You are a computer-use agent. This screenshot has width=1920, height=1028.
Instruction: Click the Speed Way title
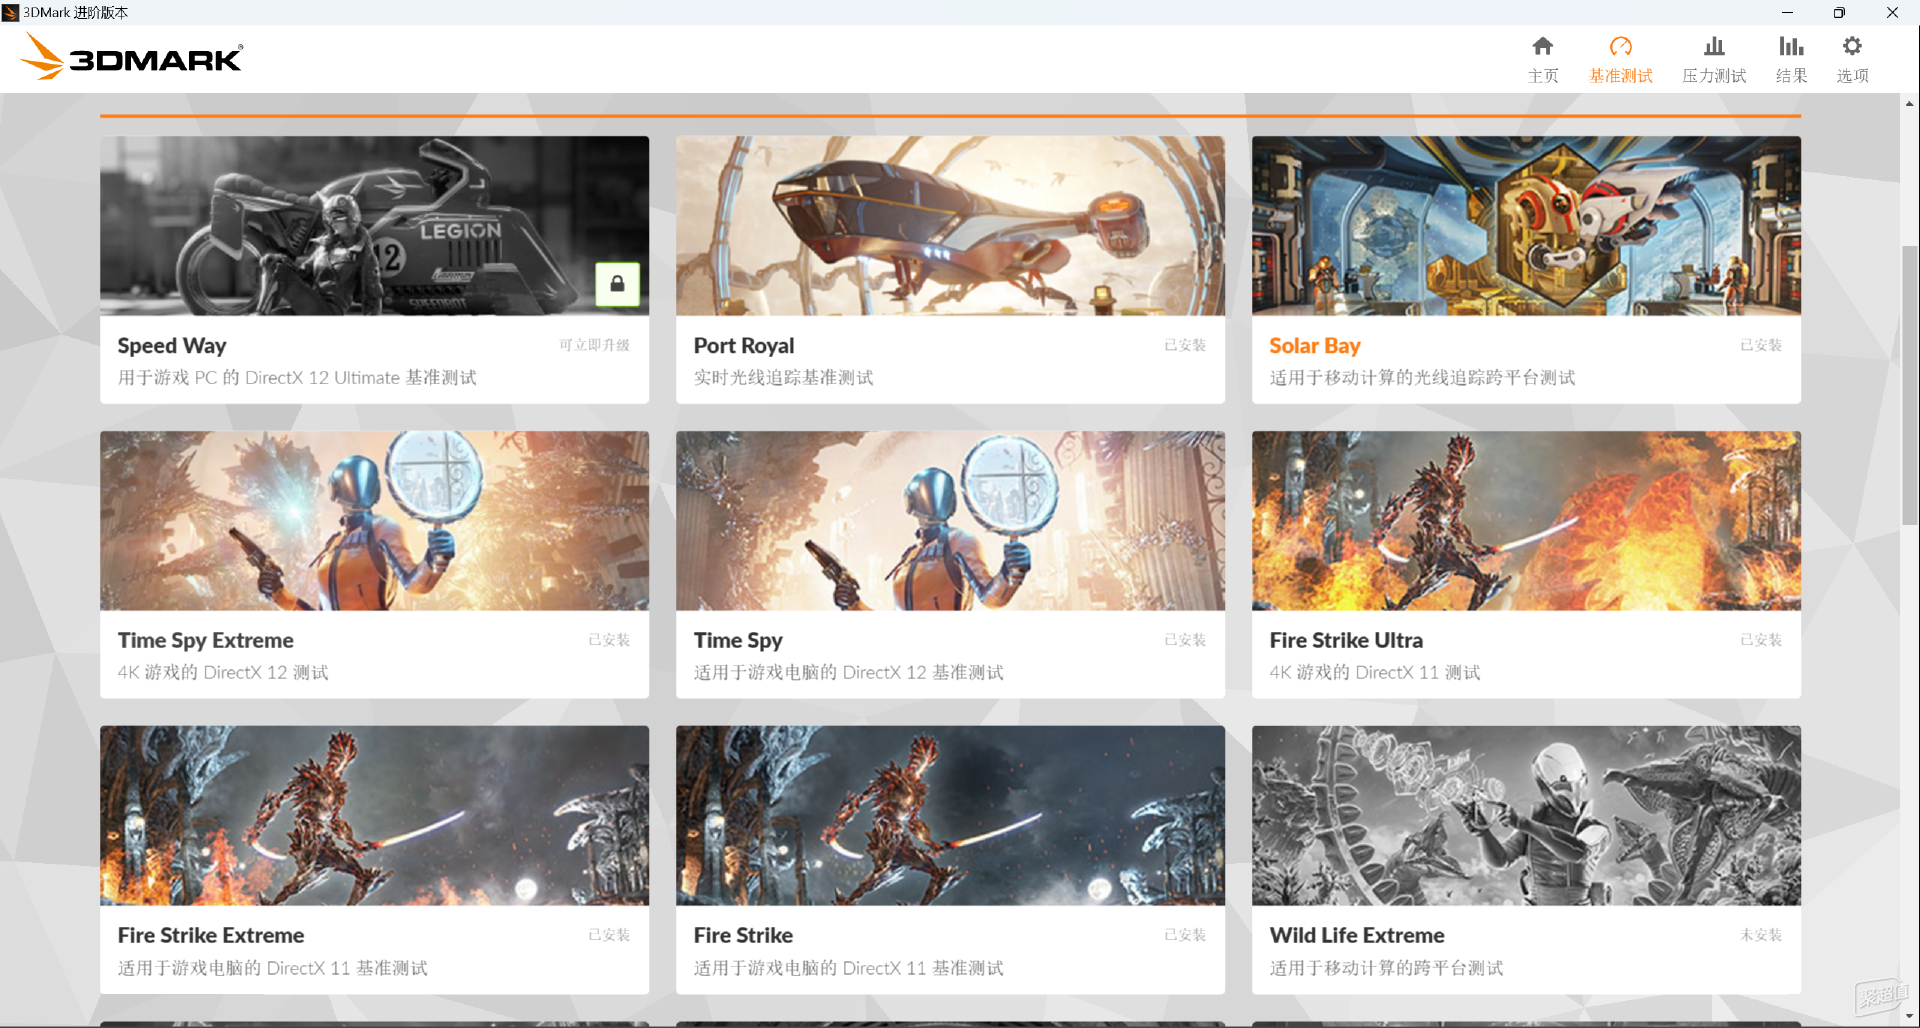coord(172,346)
